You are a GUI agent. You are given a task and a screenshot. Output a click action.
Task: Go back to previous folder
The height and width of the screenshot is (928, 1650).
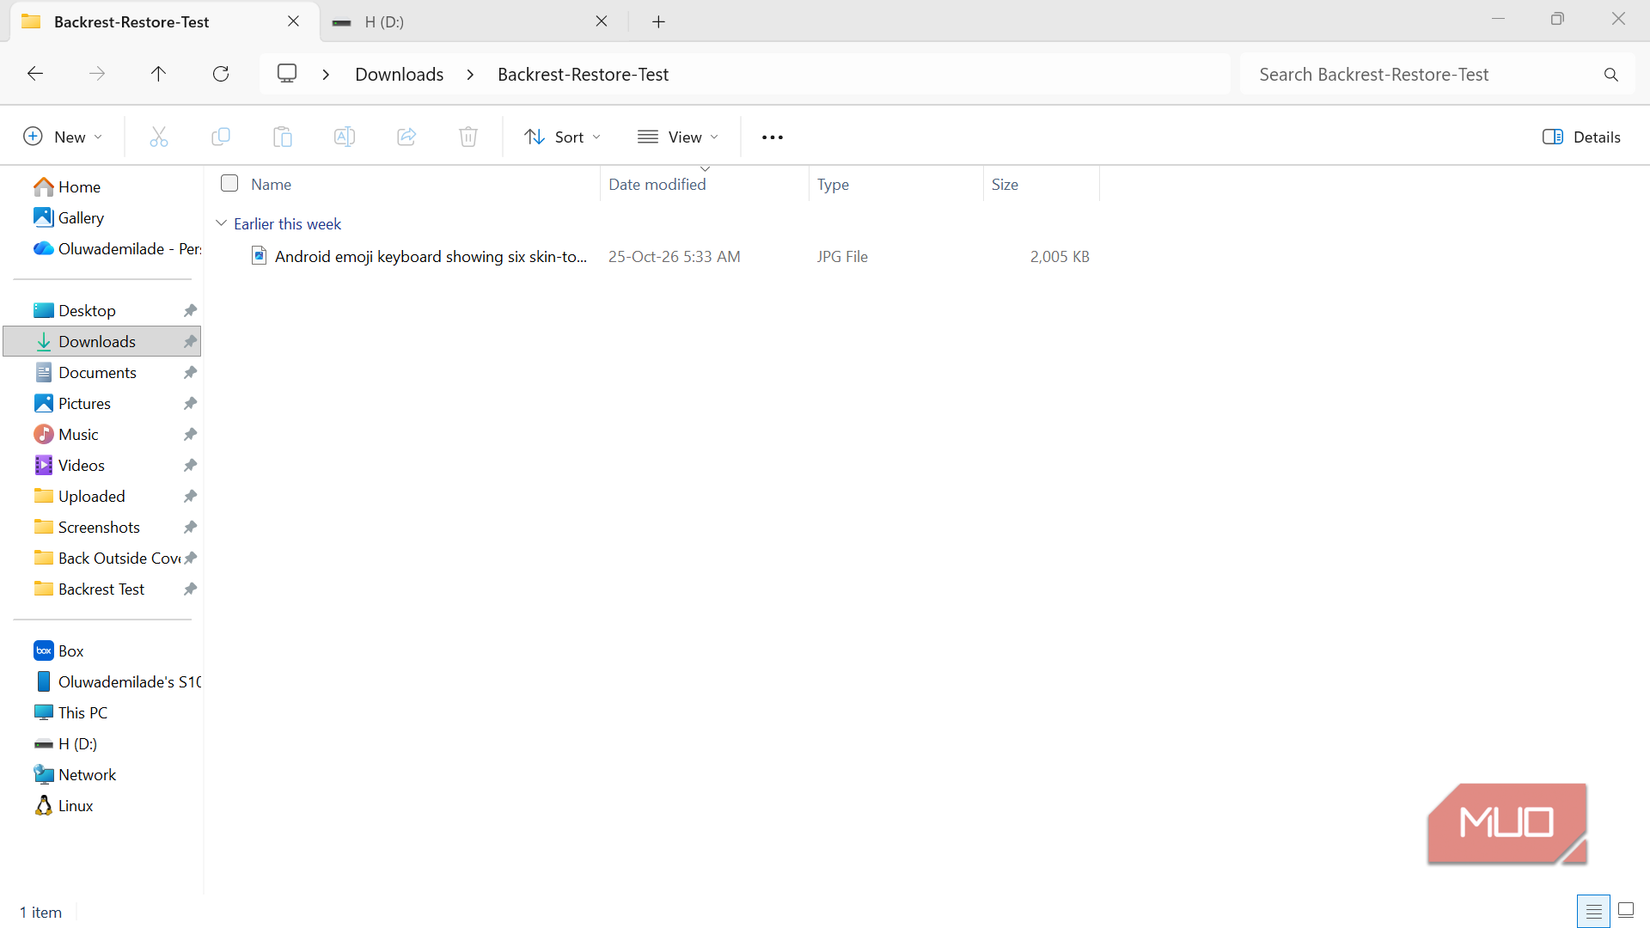point(35,74)
